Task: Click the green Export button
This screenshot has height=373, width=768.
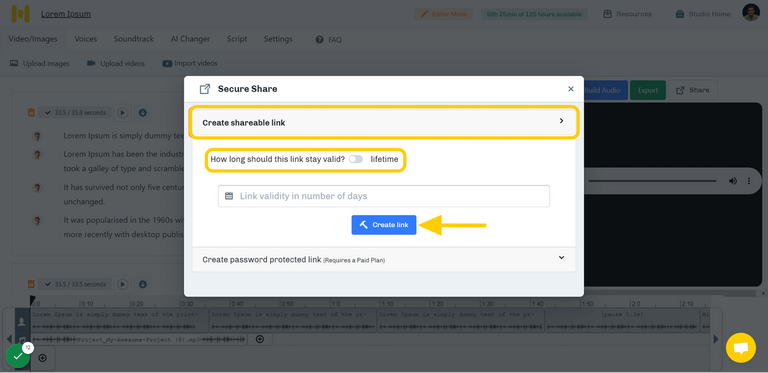Action: pyautogui.click(x=648, y=90)
